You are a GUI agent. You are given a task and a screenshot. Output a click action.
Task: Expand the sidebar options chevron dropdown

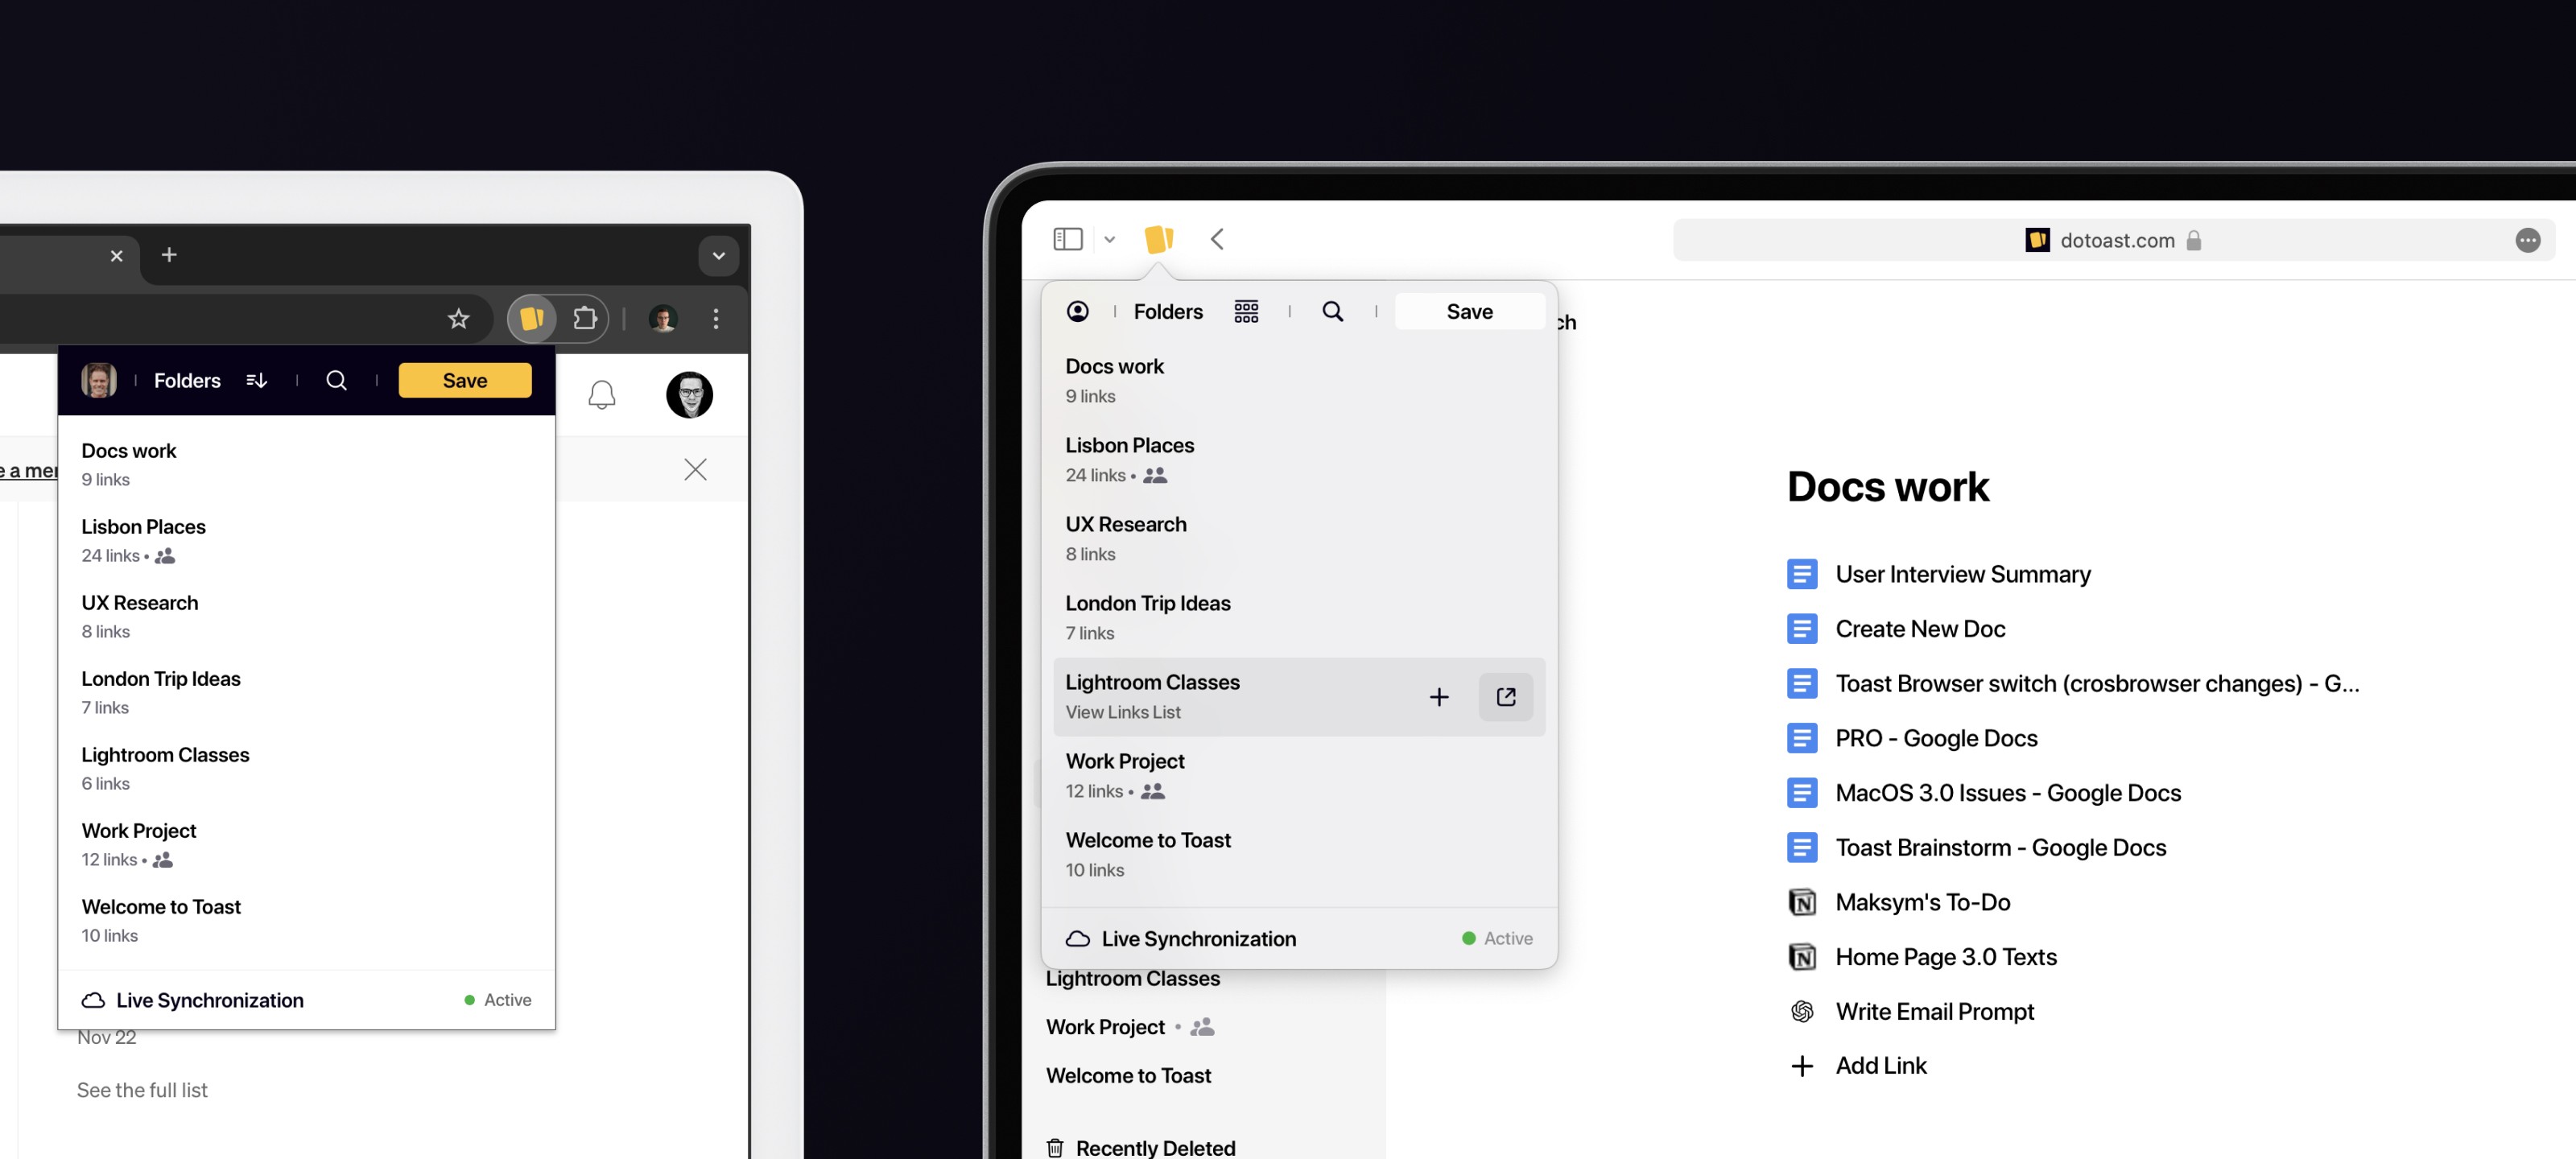[1109, 240]
